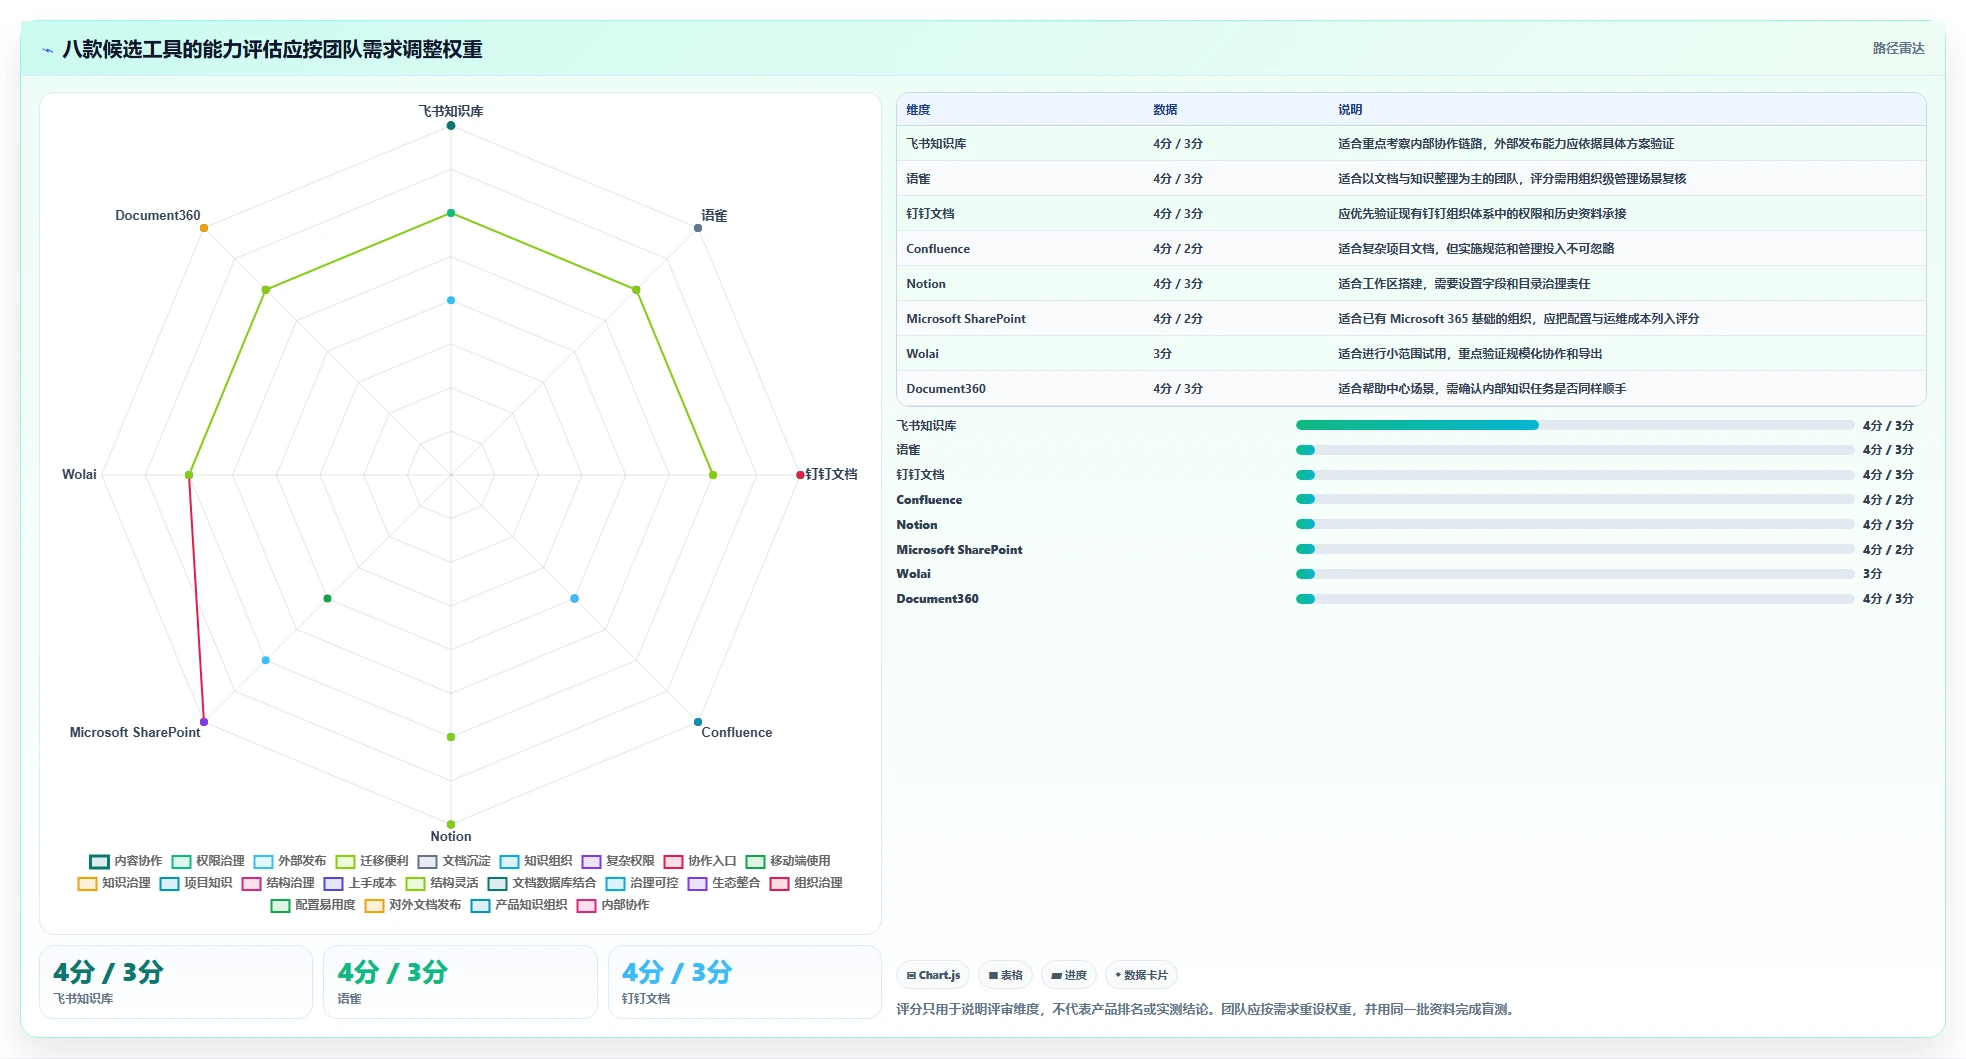Click the 语雀 progress bar

click(1575, 450)
